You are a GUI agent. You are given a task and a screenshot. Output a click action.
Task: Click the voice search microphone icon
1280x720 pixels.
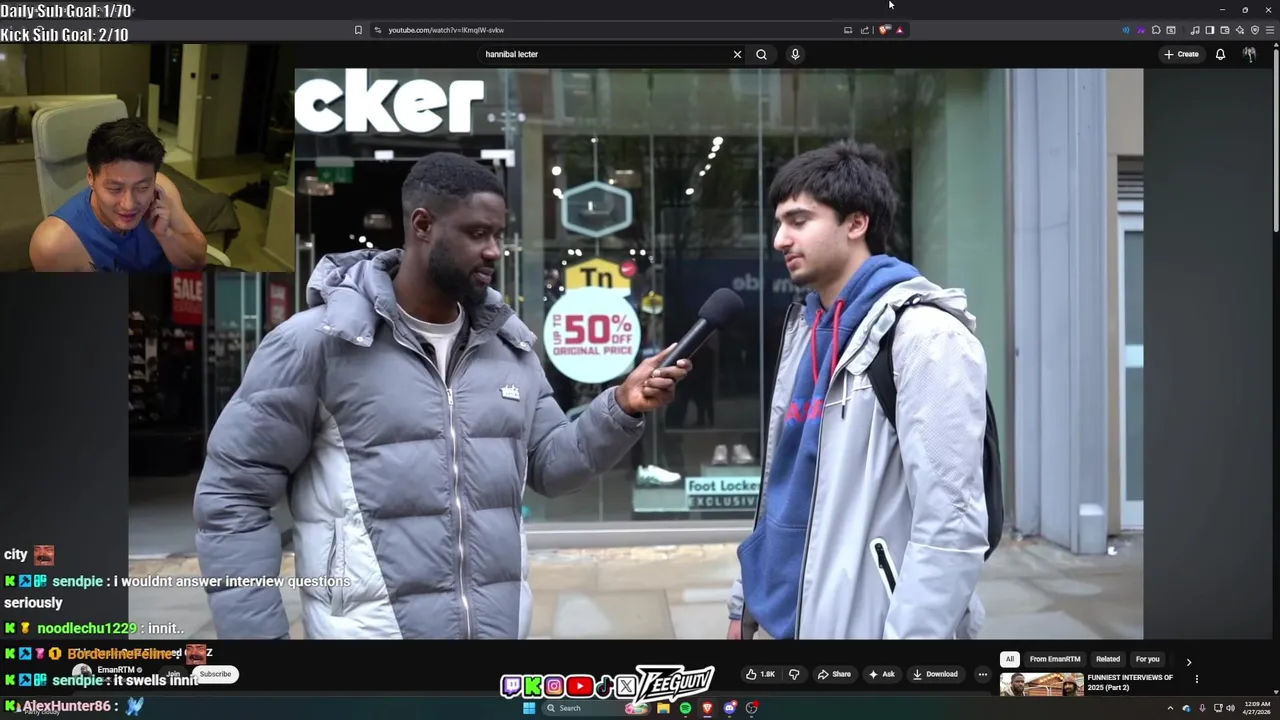point(795,54)
